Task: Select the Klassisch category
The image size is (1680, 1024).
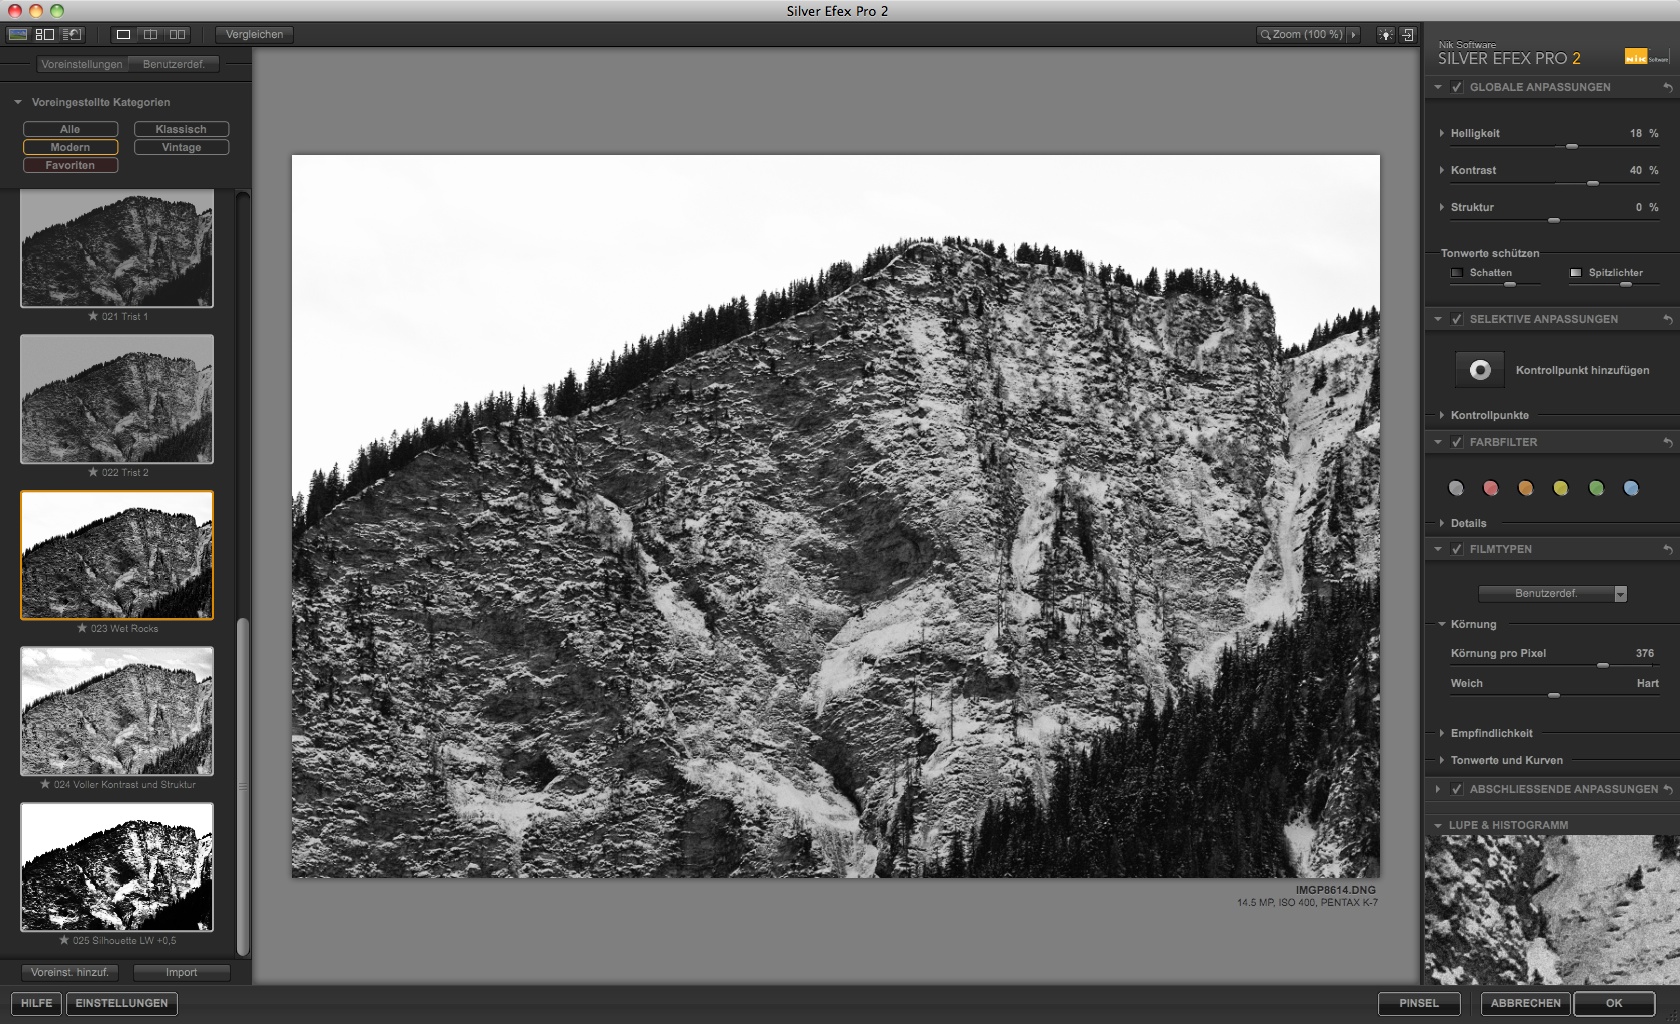Action: tap(181, 129)
